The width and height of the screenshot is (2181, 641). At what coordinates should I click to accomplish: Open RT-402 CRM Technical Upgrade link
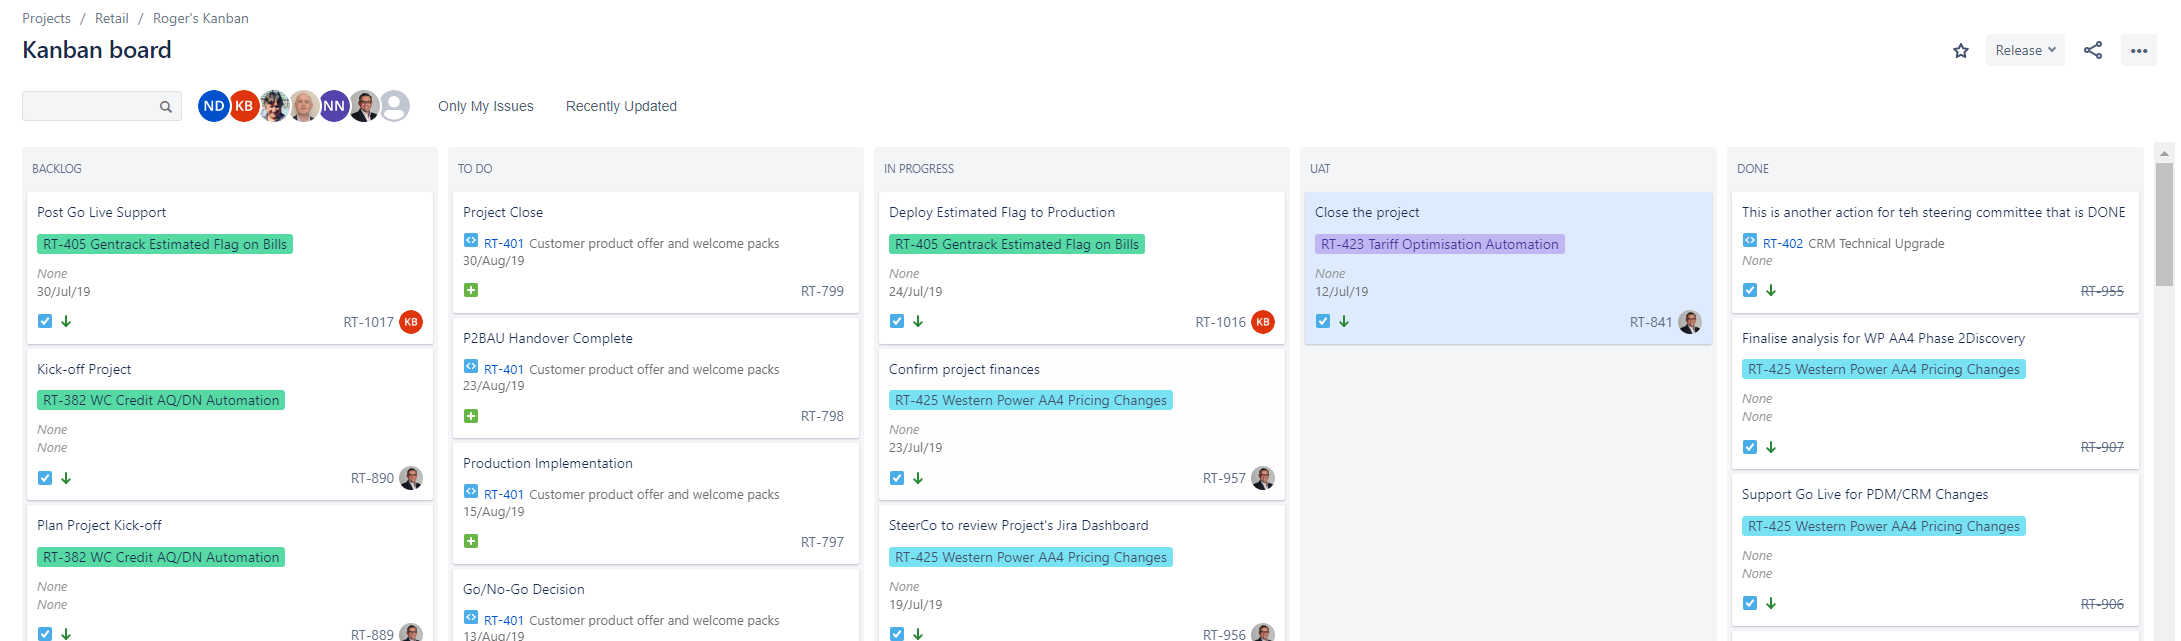pos(1783,243)
